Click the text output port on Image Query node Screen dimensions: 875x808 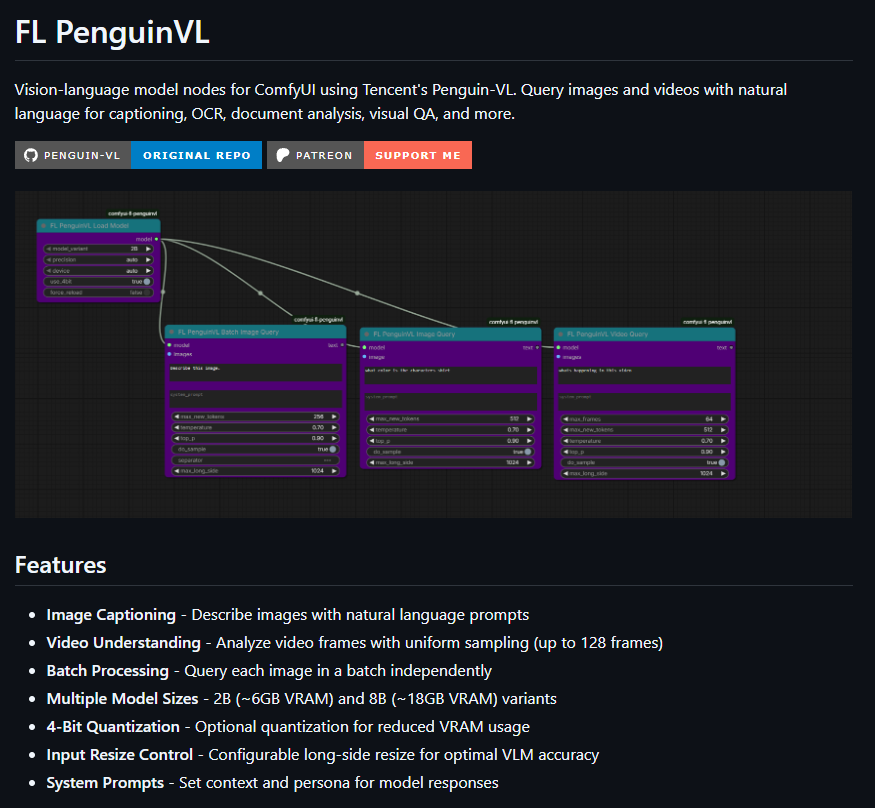click(537, 347)
